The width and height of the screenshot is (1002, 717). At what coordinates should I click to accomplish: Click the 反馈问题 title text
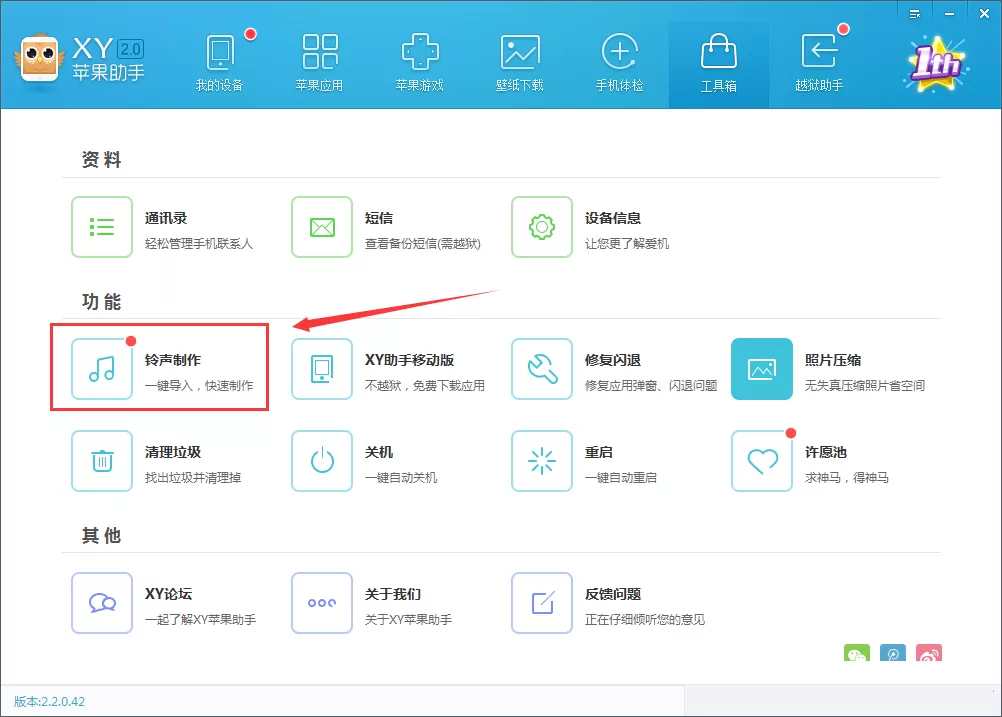click(x=613, y=594)
